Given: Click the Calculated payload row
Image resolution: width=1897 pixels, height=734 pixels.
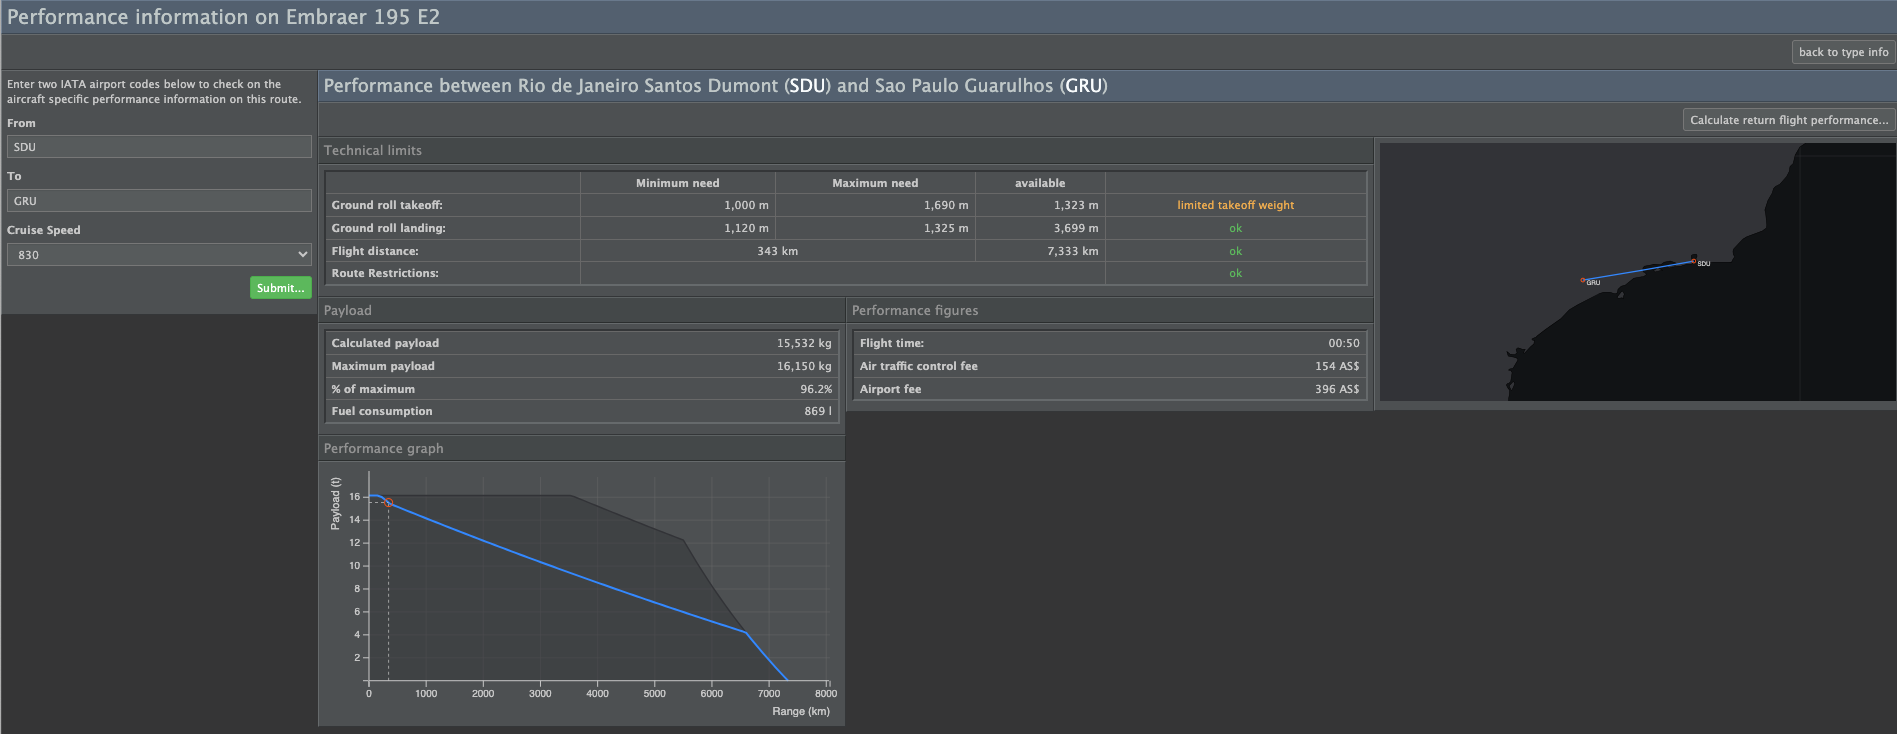Looking at the screenshot, I should (x=582, y=343).
